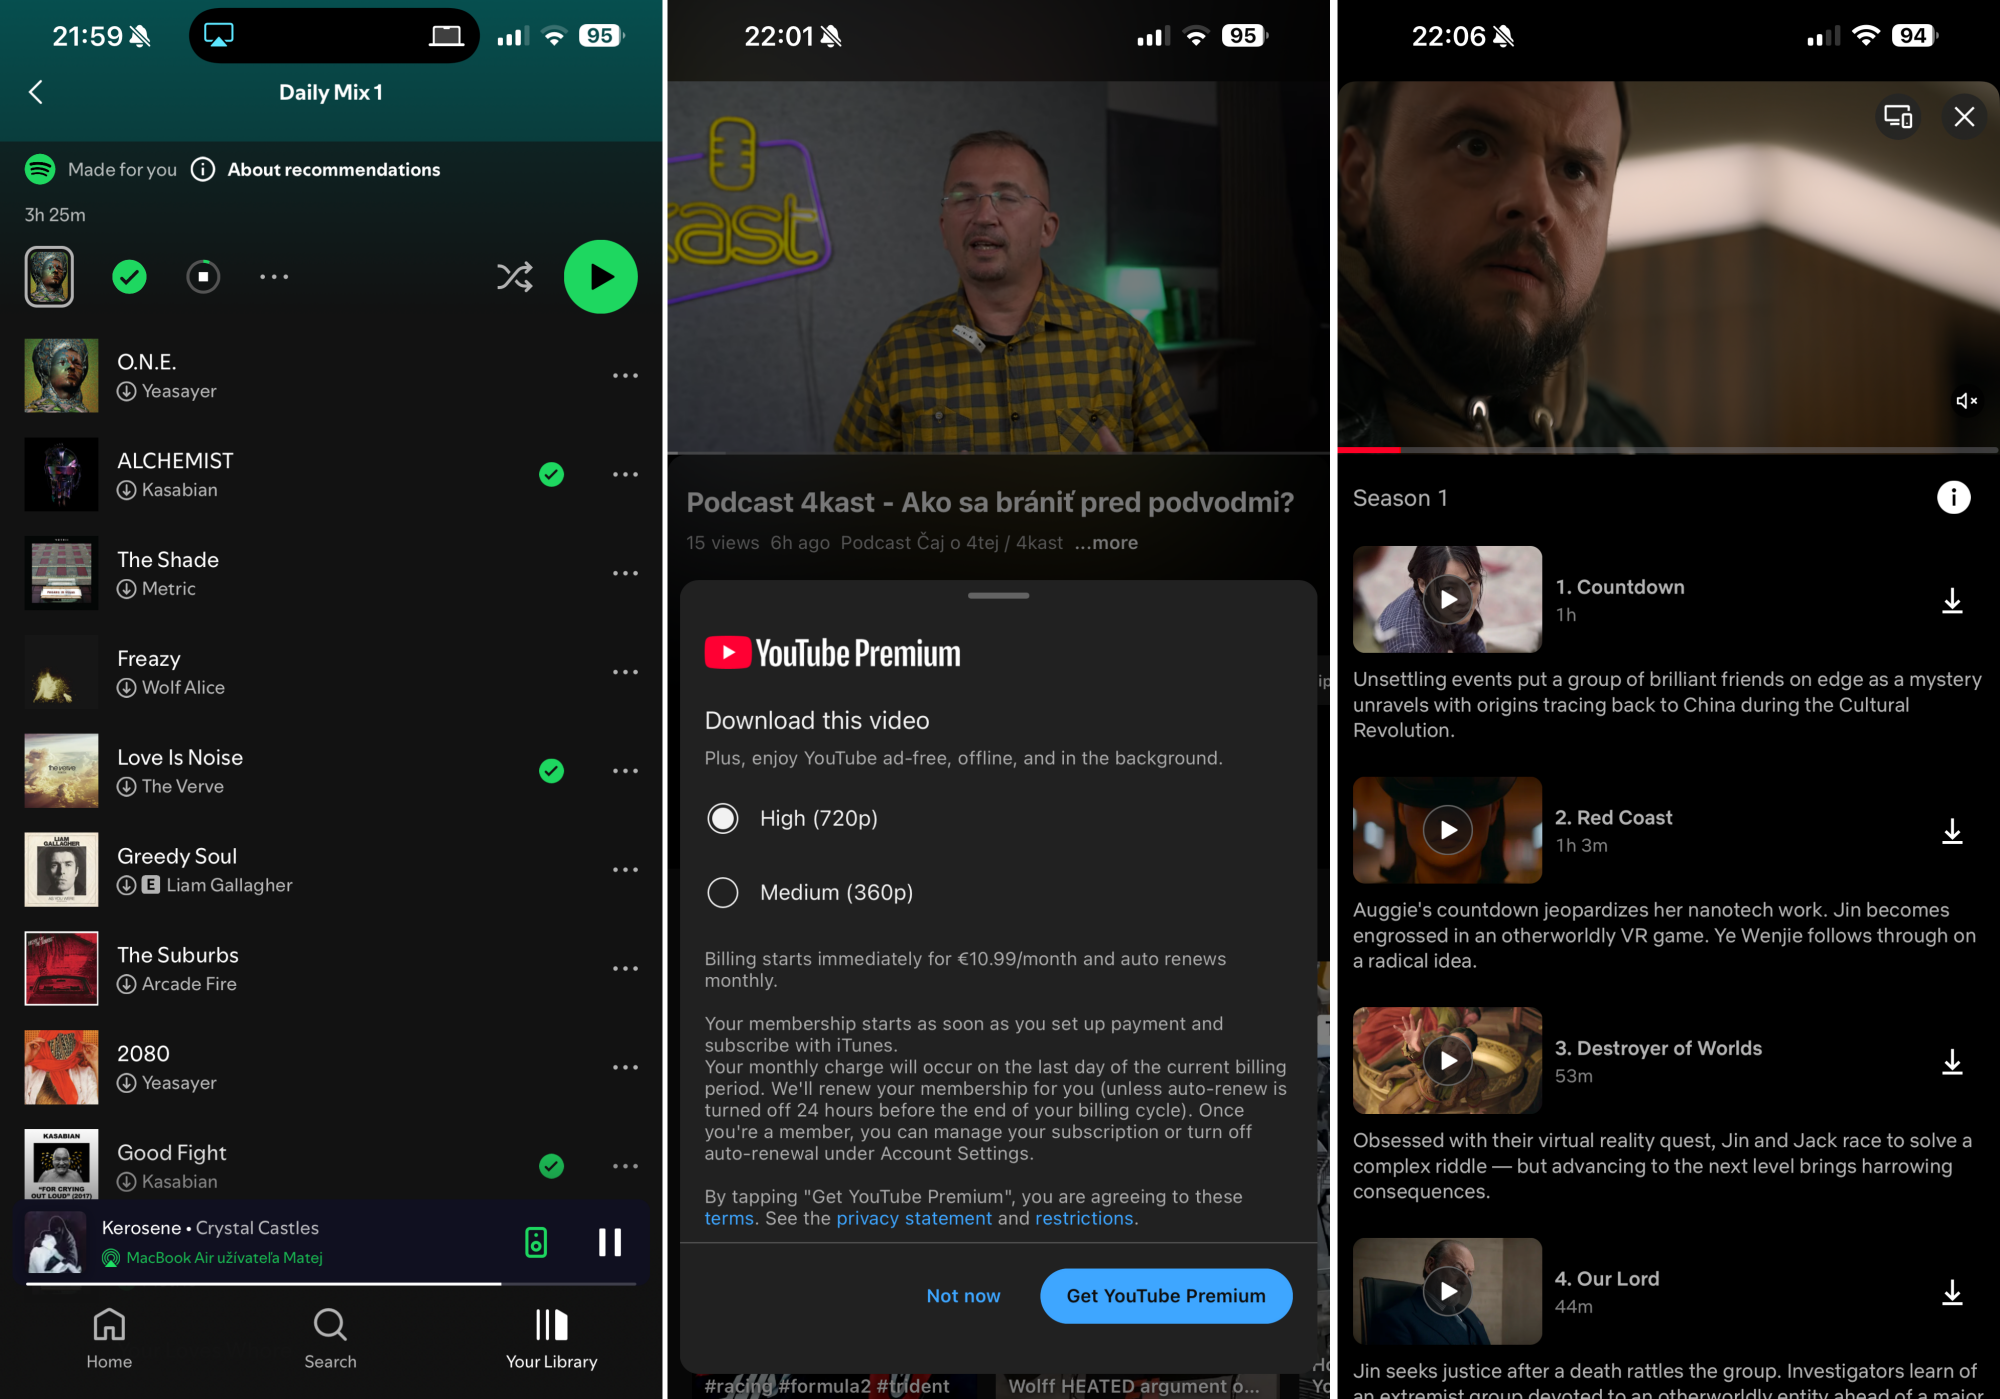This screenshot has height=1399, width=2000.
Task: Switch to Your Library tab
Action: pyautogui.click(x=551, y=1339)
